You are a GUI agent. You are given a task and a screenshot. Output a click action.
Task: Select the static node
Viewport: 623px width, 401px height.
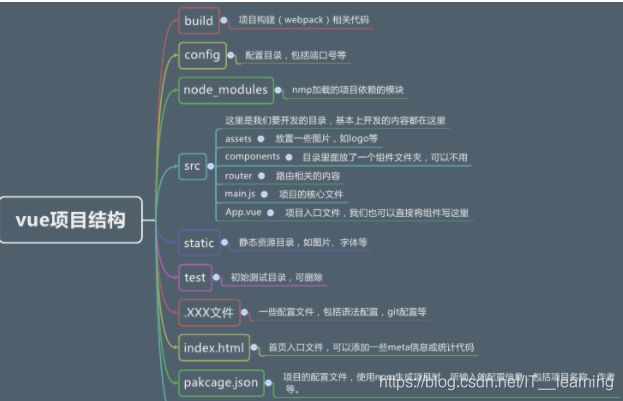point(198,242)
